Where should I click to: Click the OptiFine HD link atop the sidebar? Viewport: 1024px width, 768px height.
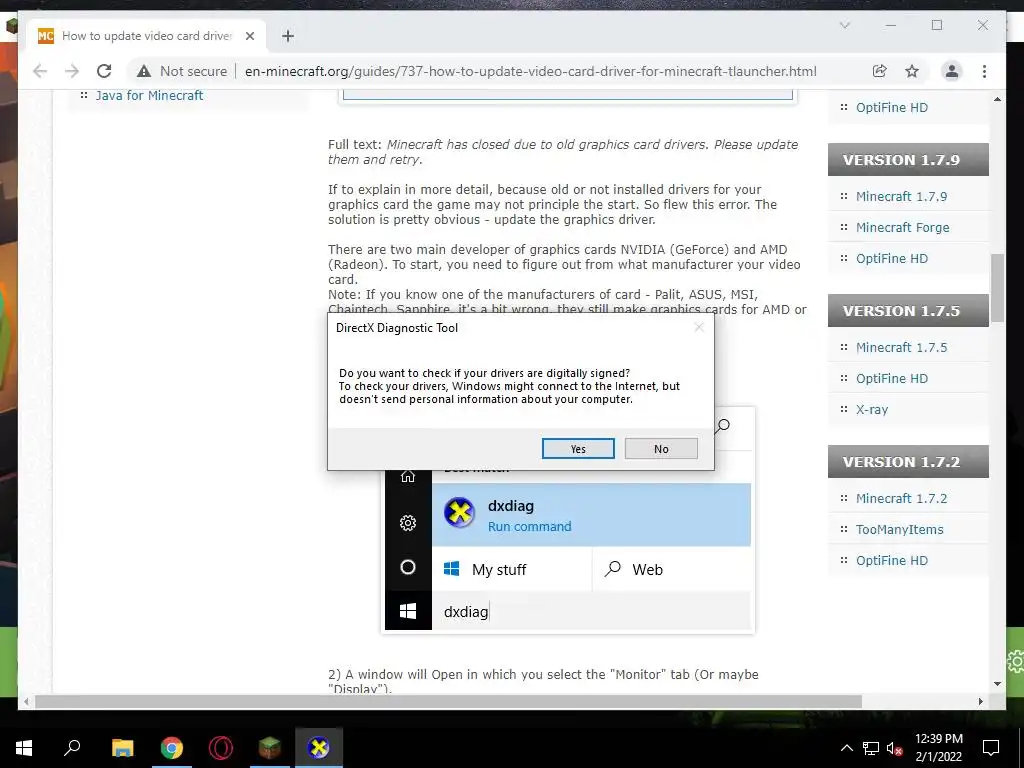click(x=891, y=108)
